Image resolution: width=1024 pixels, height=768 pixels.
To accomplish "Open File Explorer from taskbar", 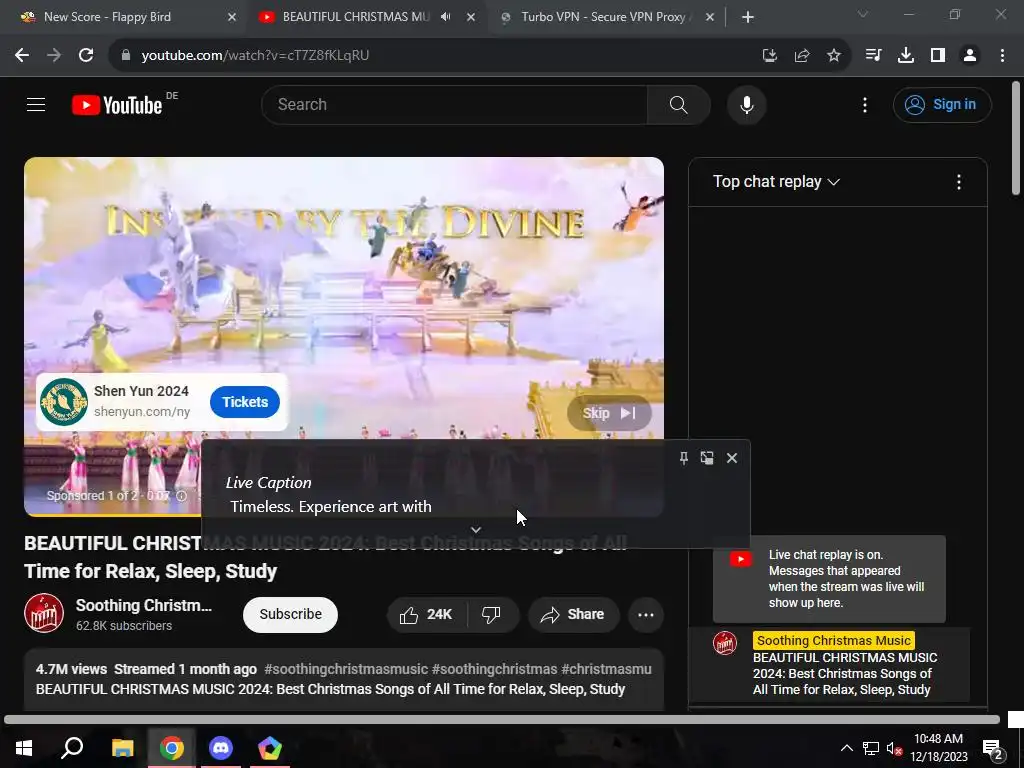I will coord(122,748).
